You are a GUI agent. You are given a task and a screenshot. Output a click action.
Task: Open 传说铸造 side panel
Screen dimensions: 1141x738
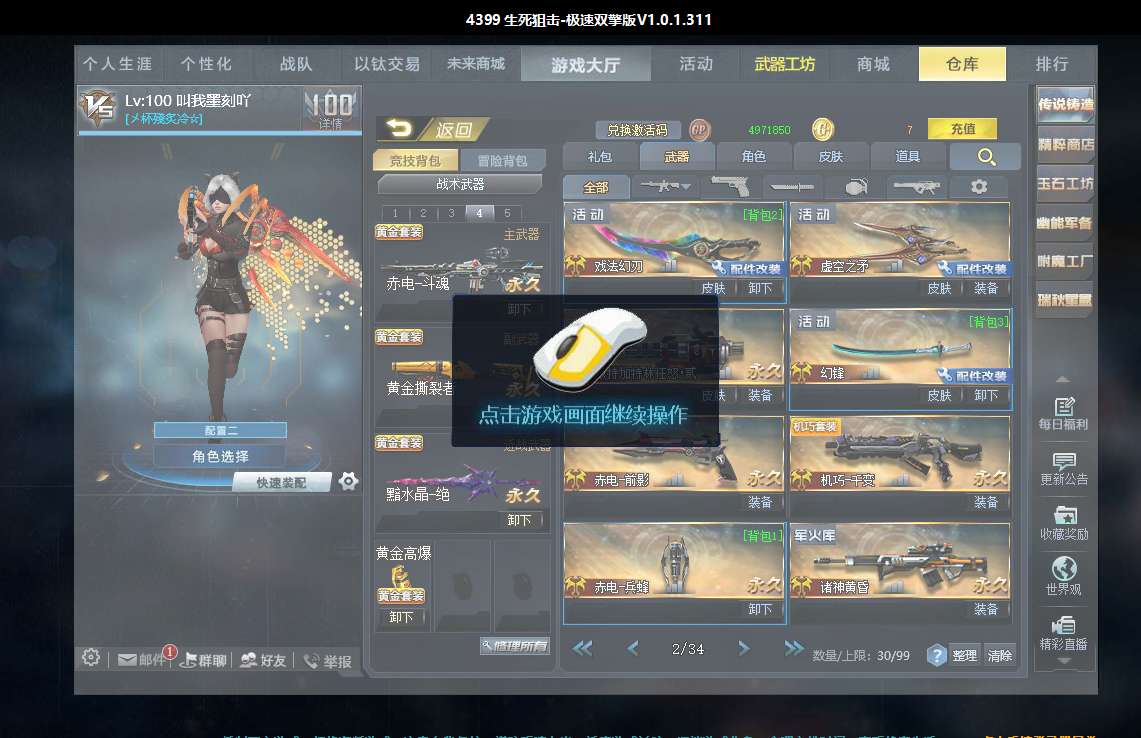tap(1065, 104)
